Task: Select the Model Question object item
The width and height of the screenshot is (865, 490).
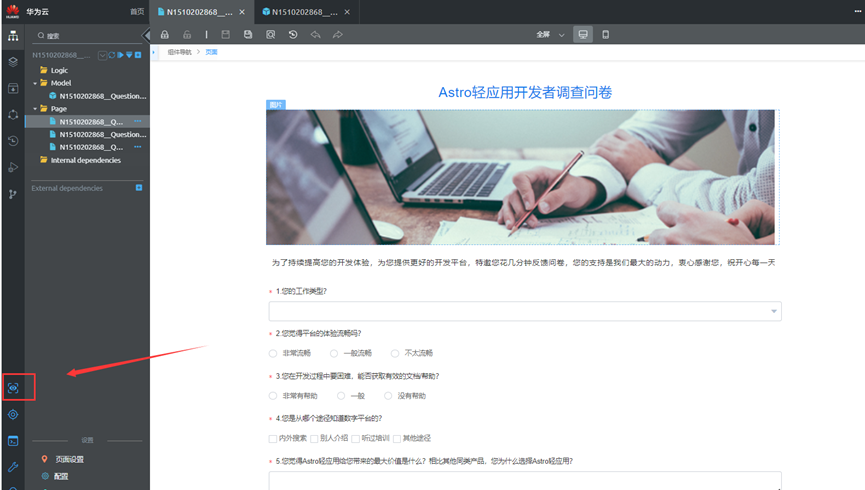Action: (x=103, y=96)
